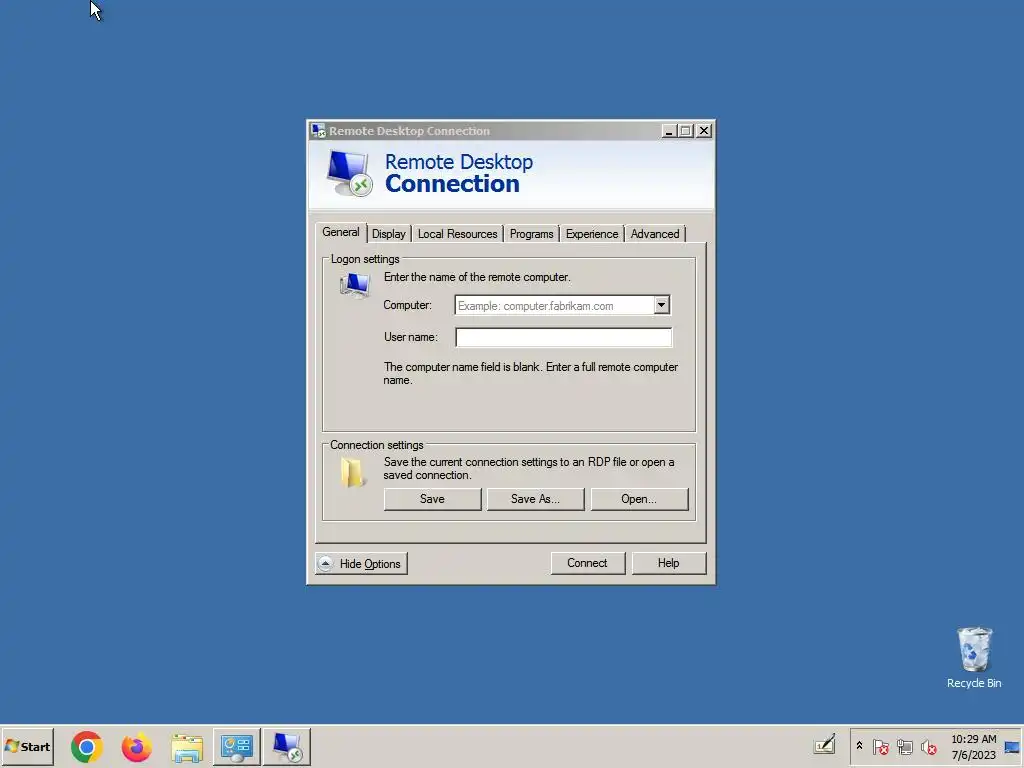
Task: Switch to the General tab
Action: (340, 232)
